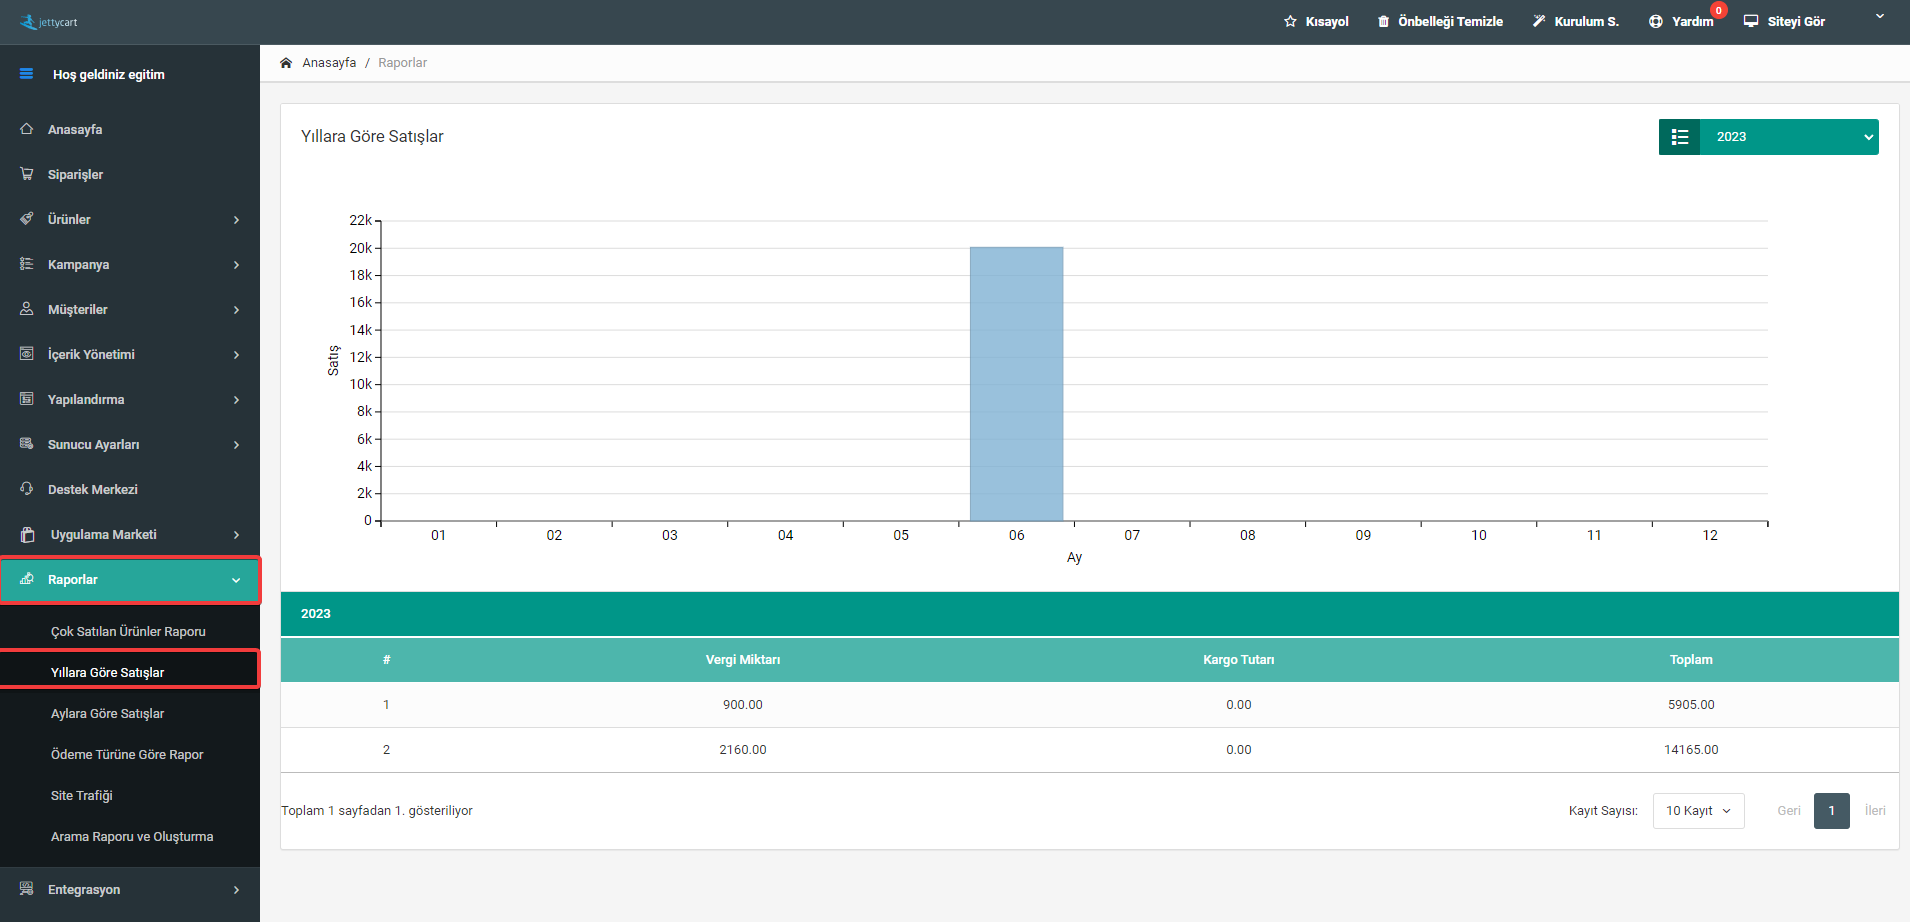Viewport: 1910px width, 922px height.
Task: Click the Entegrasyon icon
Action: 27,889
